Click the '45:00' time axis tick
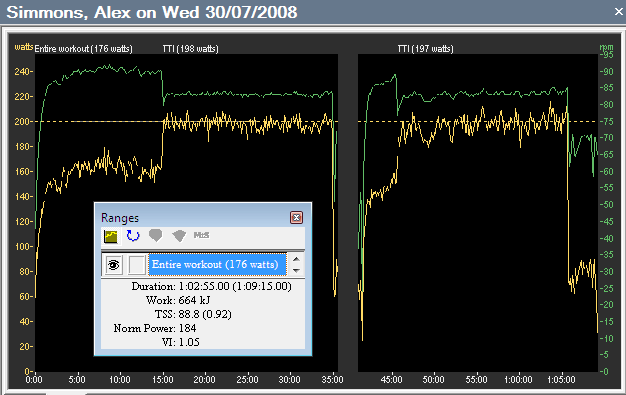 pyautogui.click(x=391, y=379)
